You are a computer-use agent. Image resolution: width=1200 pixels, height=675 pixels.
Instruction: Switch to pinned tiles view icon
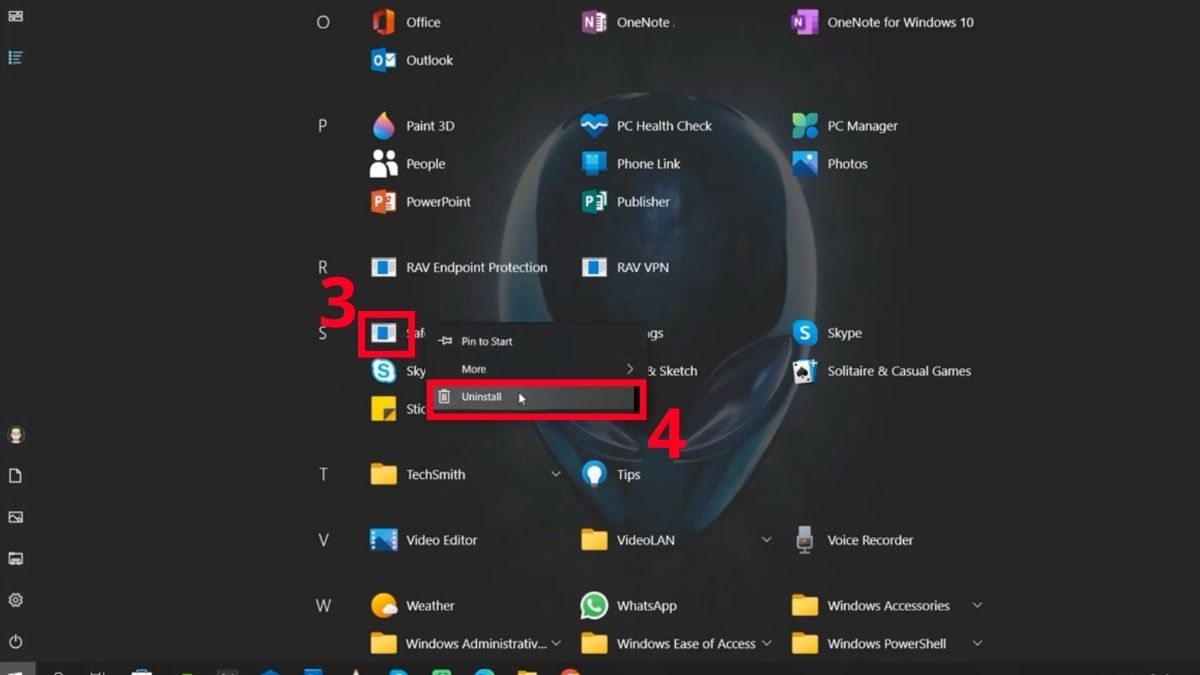15,16
